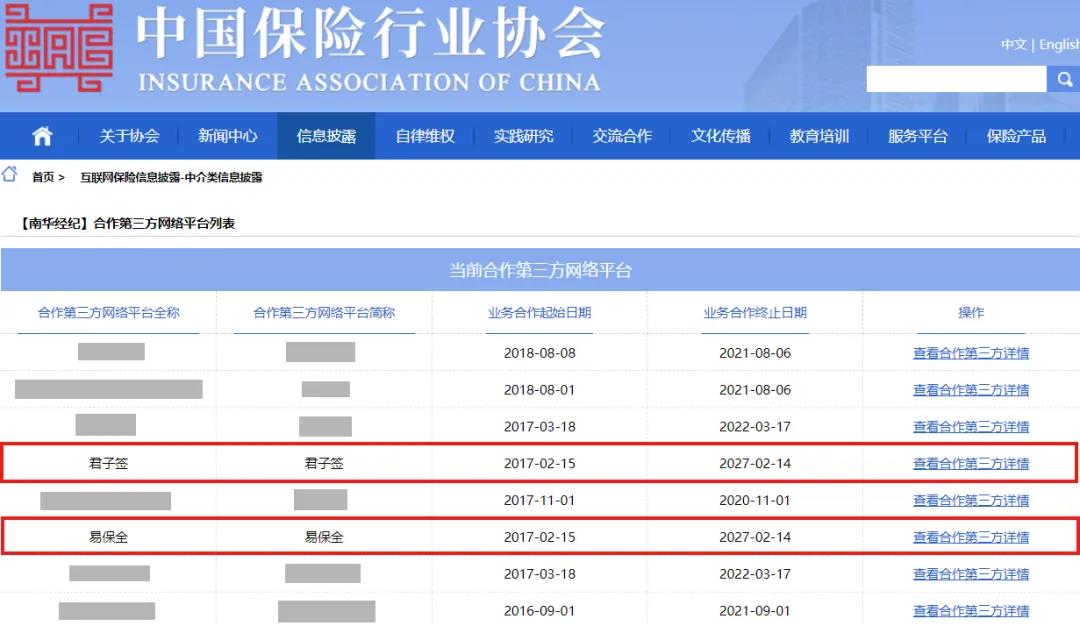Click the 易保全 short name cell
The height and width of the screenshot is (626, 1080).
pyautogui.click(x=324, y=537)
